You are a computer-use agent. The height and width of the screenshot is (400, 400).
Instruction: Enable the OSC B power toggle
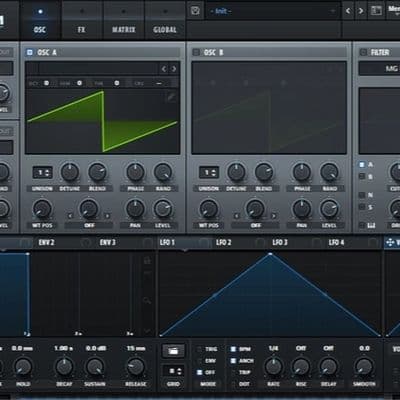point(196,52)
